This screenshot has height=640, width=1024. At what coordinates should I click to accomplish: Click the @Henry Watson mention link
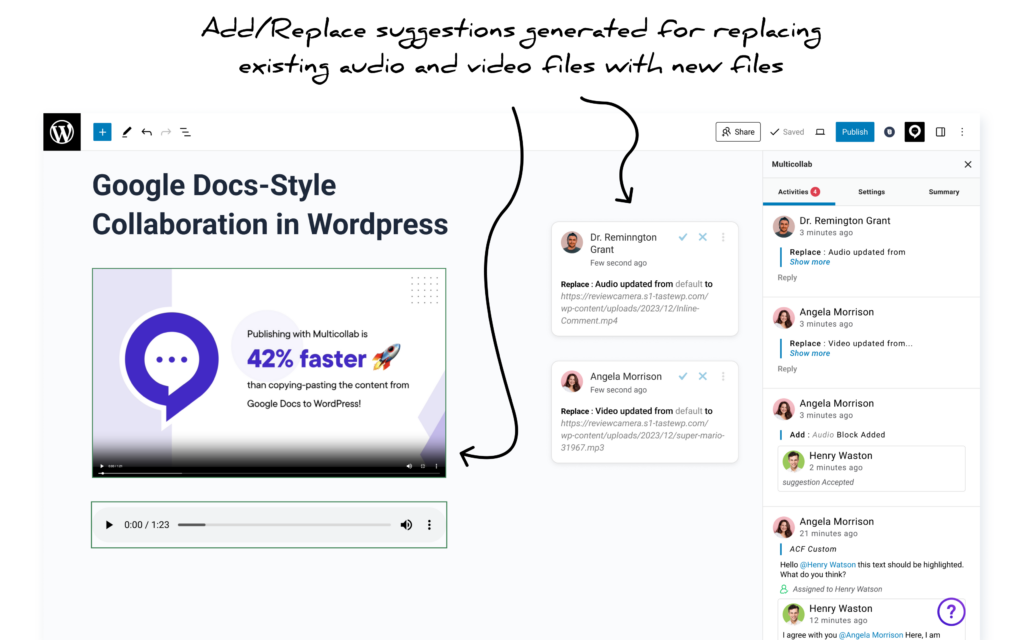coord(827,565)
